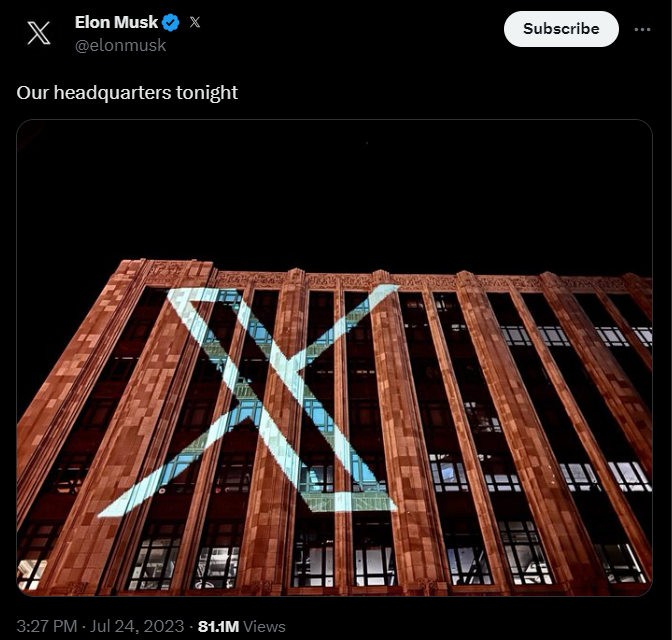Click the "Views" label

[264, 626]
